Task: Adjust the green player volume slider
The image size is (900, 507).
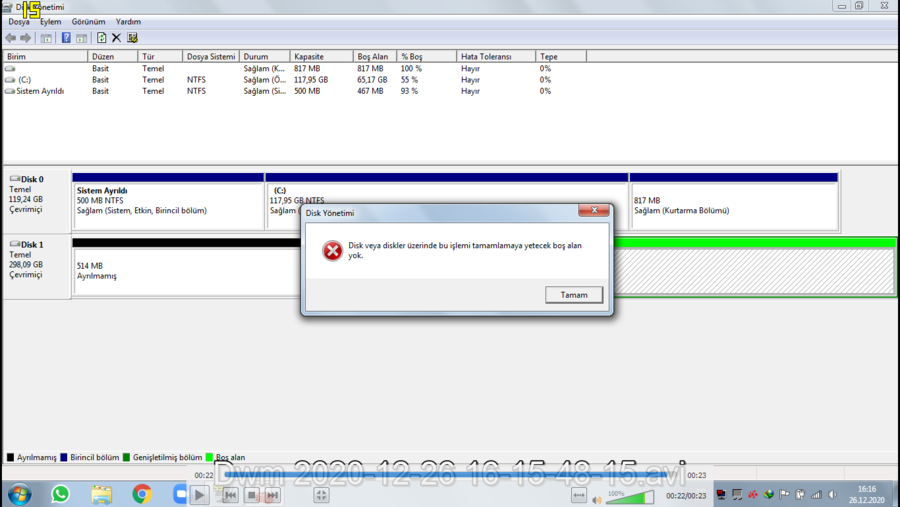Action: [630, 497]
